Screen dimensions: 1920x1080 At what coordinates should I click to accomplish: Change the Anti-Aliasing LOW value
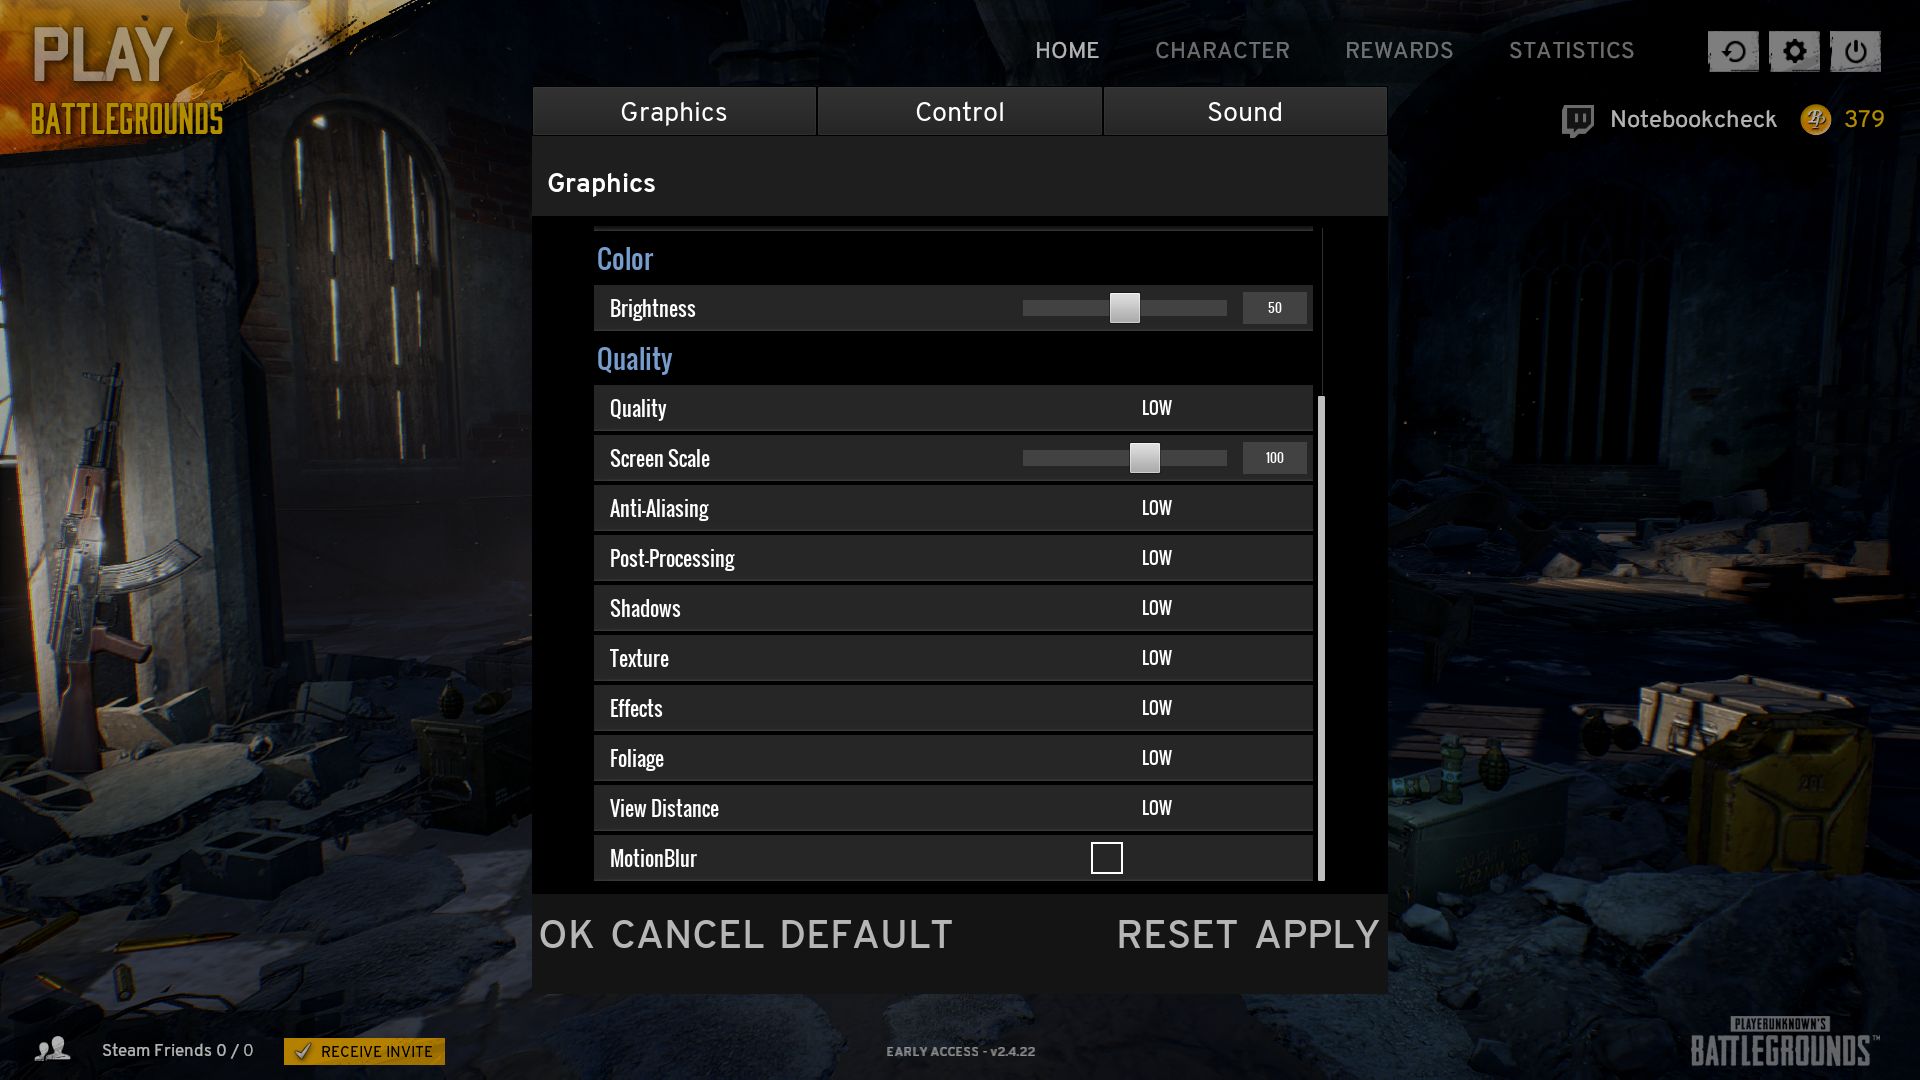(x=1156, y=508)
